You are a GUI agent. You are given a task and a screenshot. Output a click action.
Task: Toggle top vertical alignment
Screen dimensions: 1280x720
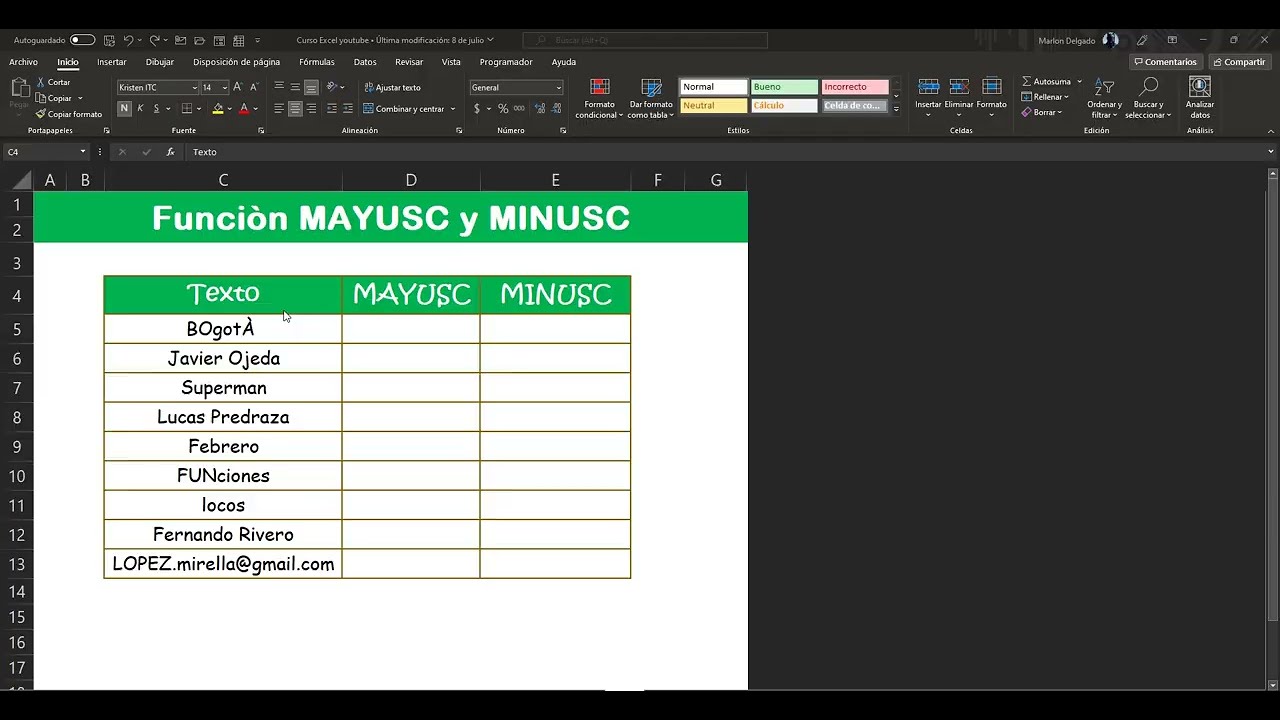pos(279,87)
